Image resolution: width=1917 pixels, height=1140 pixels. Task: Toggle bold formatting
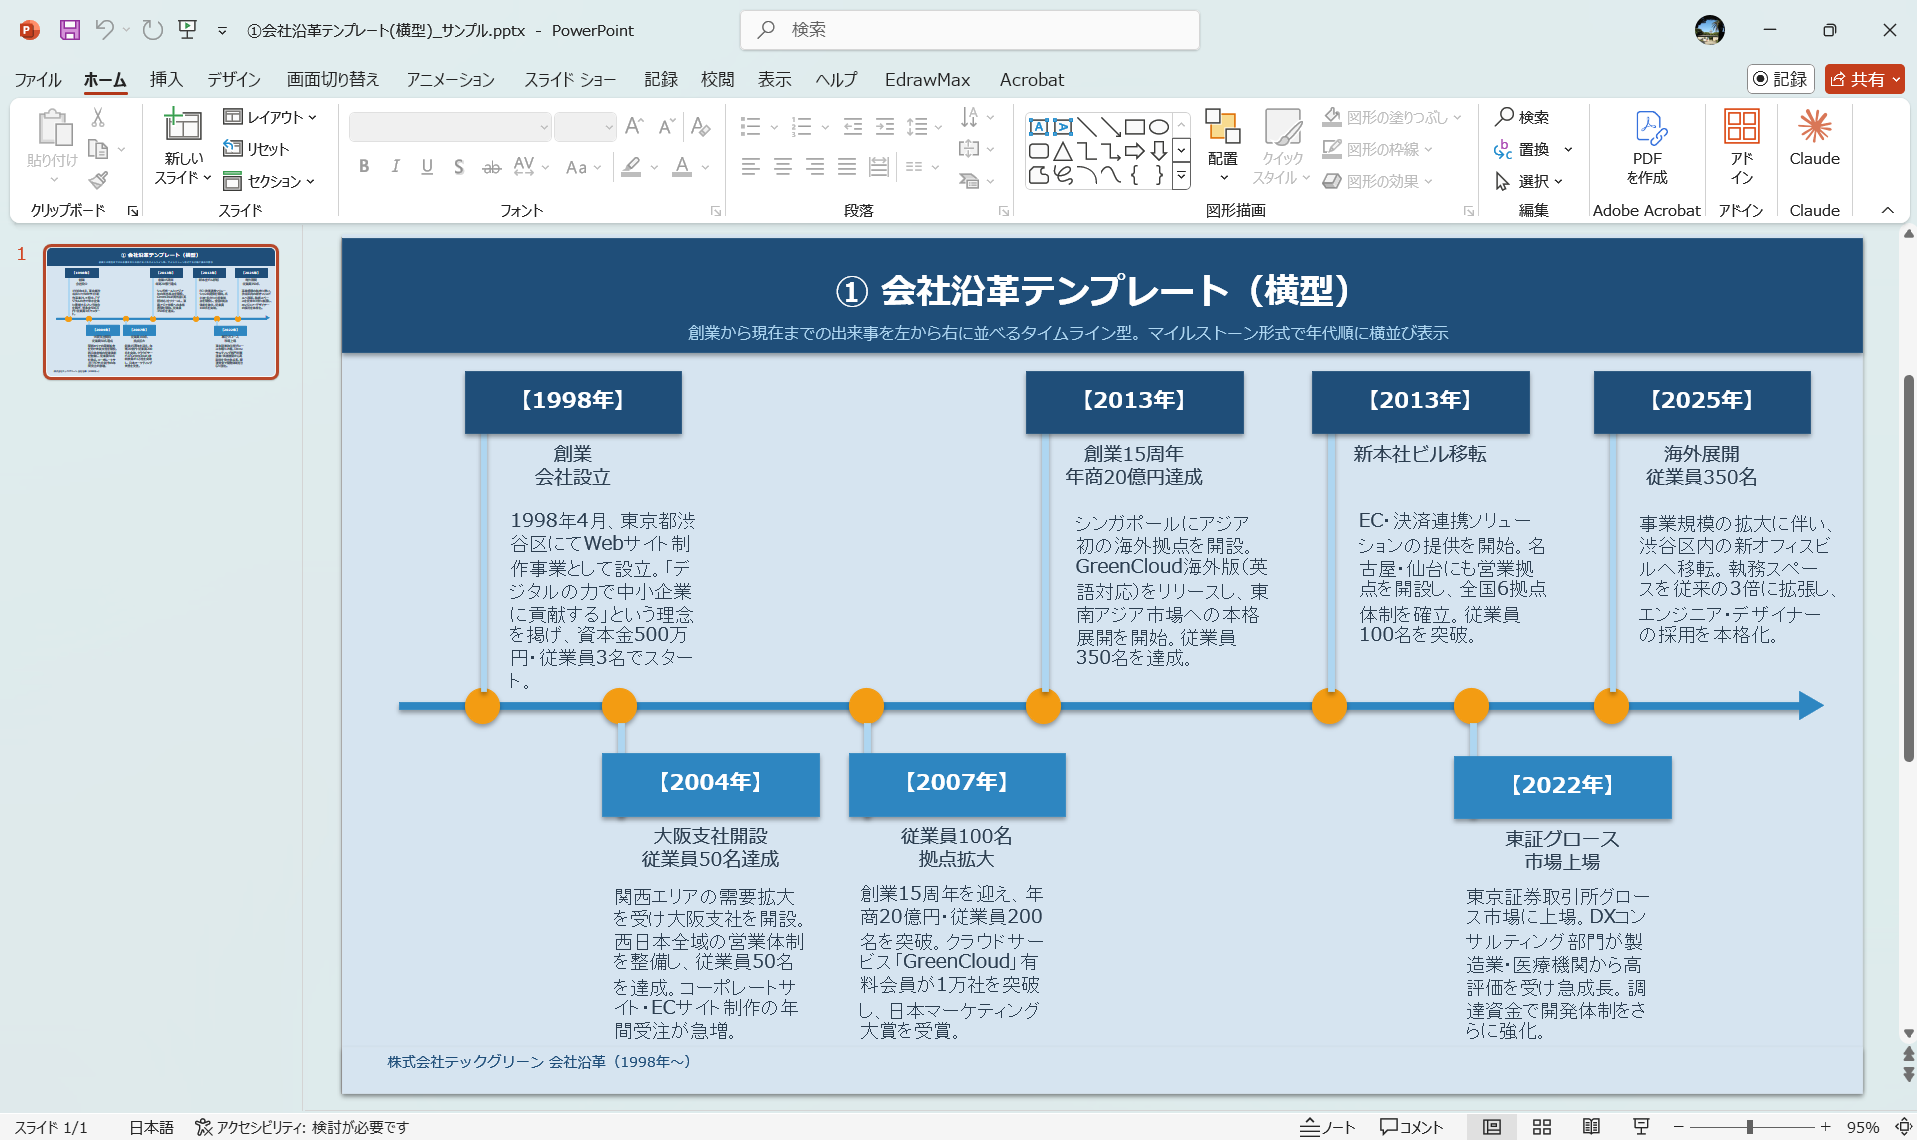click(x=364, y=167)
